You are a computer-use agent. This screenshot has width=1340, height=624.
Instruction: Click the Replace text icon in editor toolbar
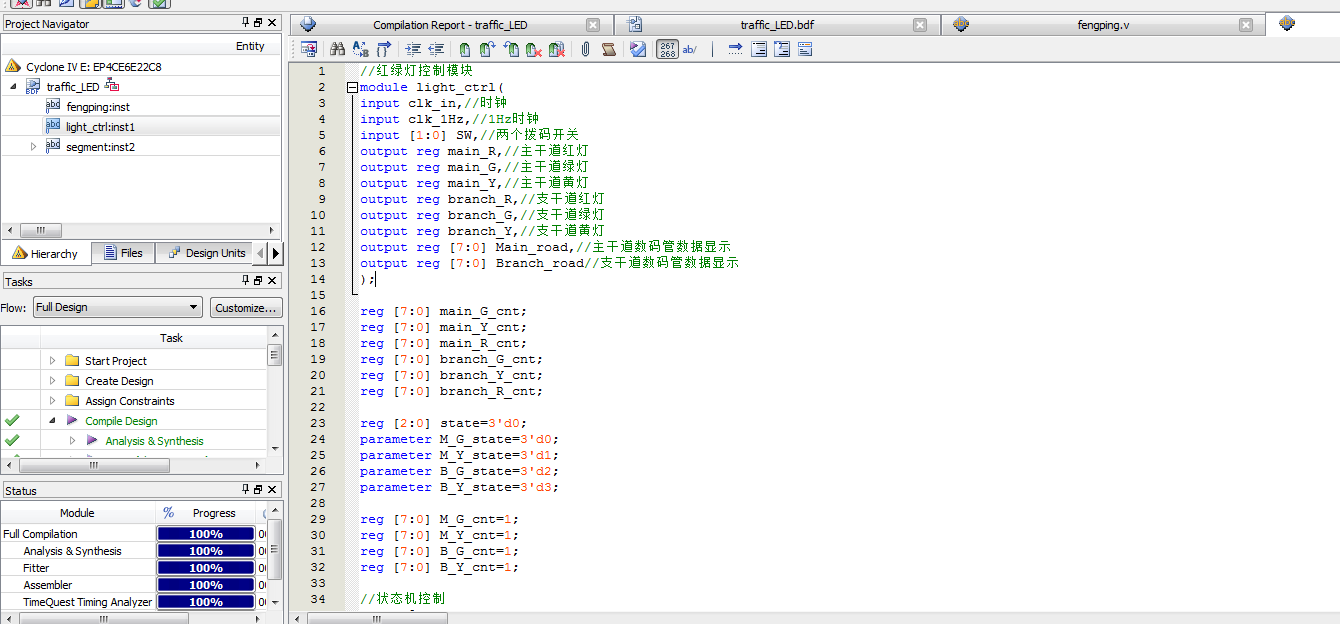[x=361, y=49]
